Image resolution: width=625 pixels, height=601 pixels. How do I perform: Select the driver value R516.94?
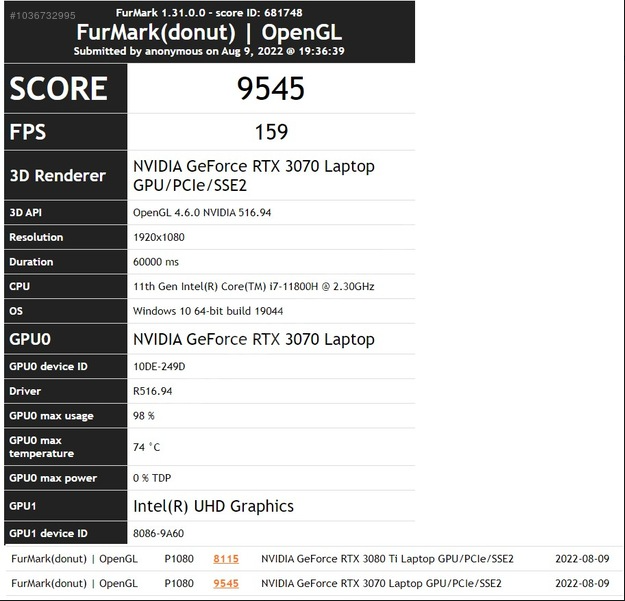[153, 391]
